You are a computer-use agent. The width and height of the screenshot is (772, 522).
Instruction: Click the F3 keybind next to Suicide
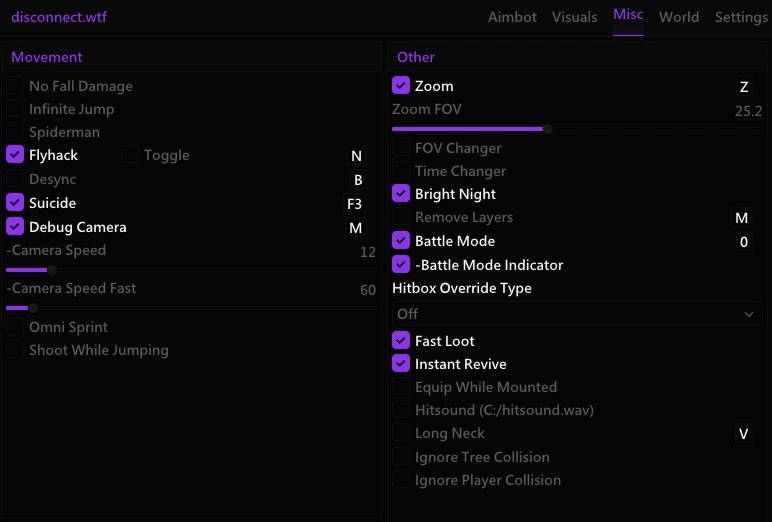pyautogui.click(x=354, y=203)
